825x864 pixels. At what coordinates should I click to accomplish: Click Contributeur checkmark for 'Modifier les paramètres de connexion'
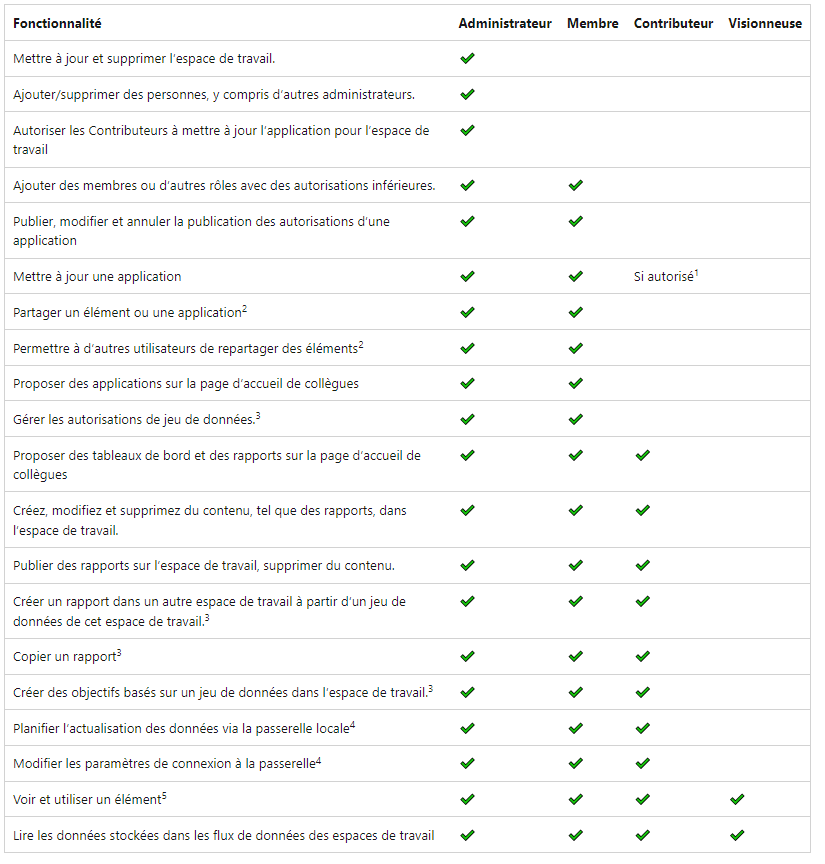click(642, 763)
